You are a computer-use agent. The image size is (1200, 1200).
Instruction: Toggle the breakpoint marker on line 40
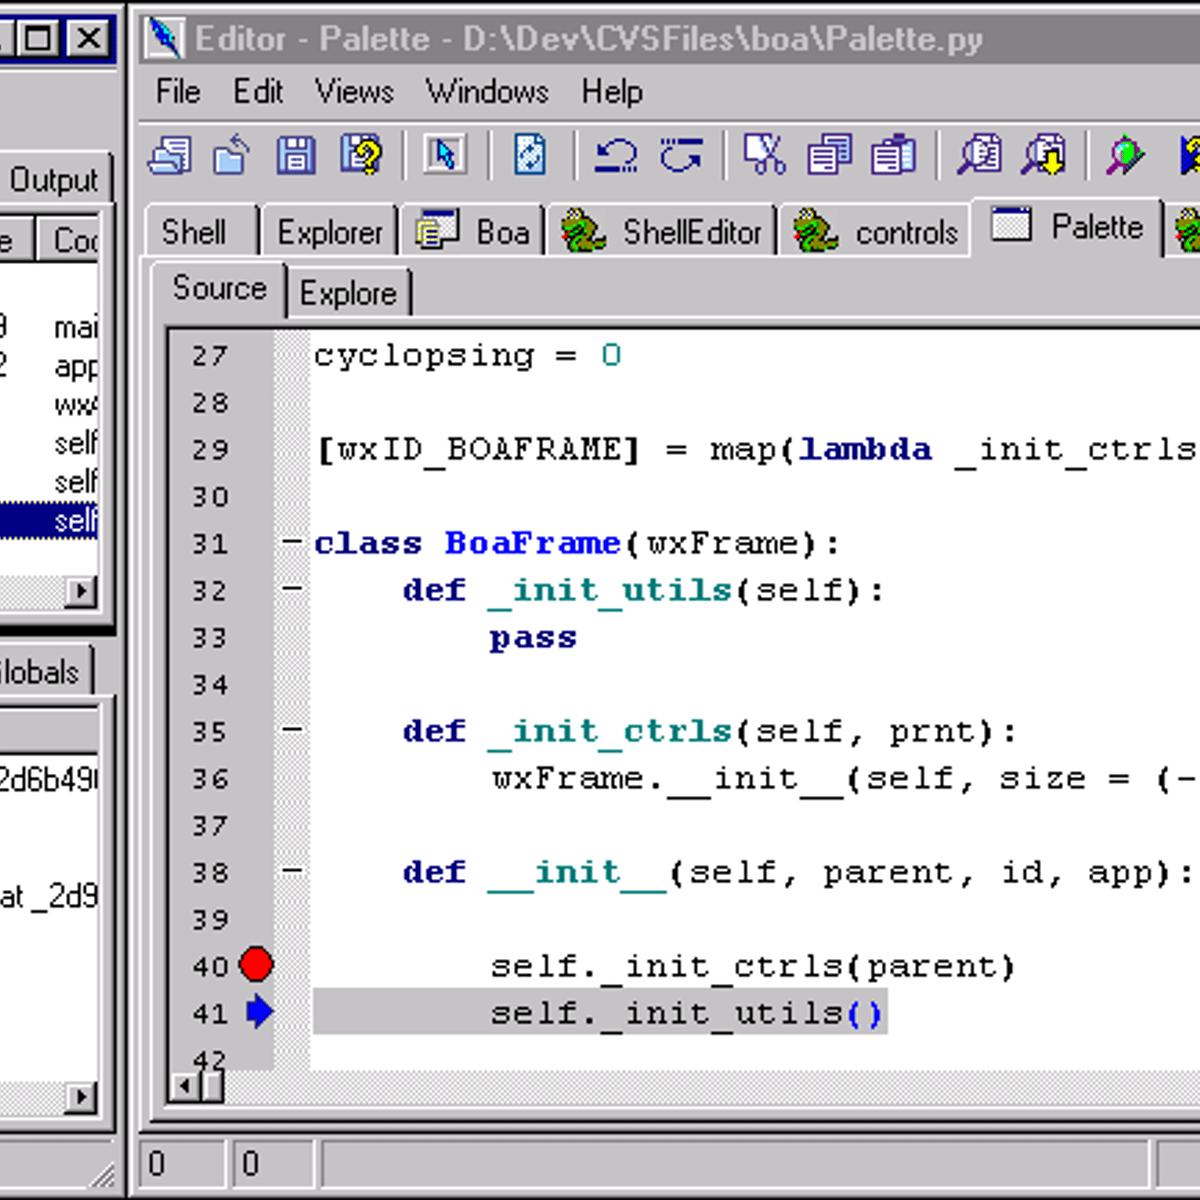(x=256, y=965)
